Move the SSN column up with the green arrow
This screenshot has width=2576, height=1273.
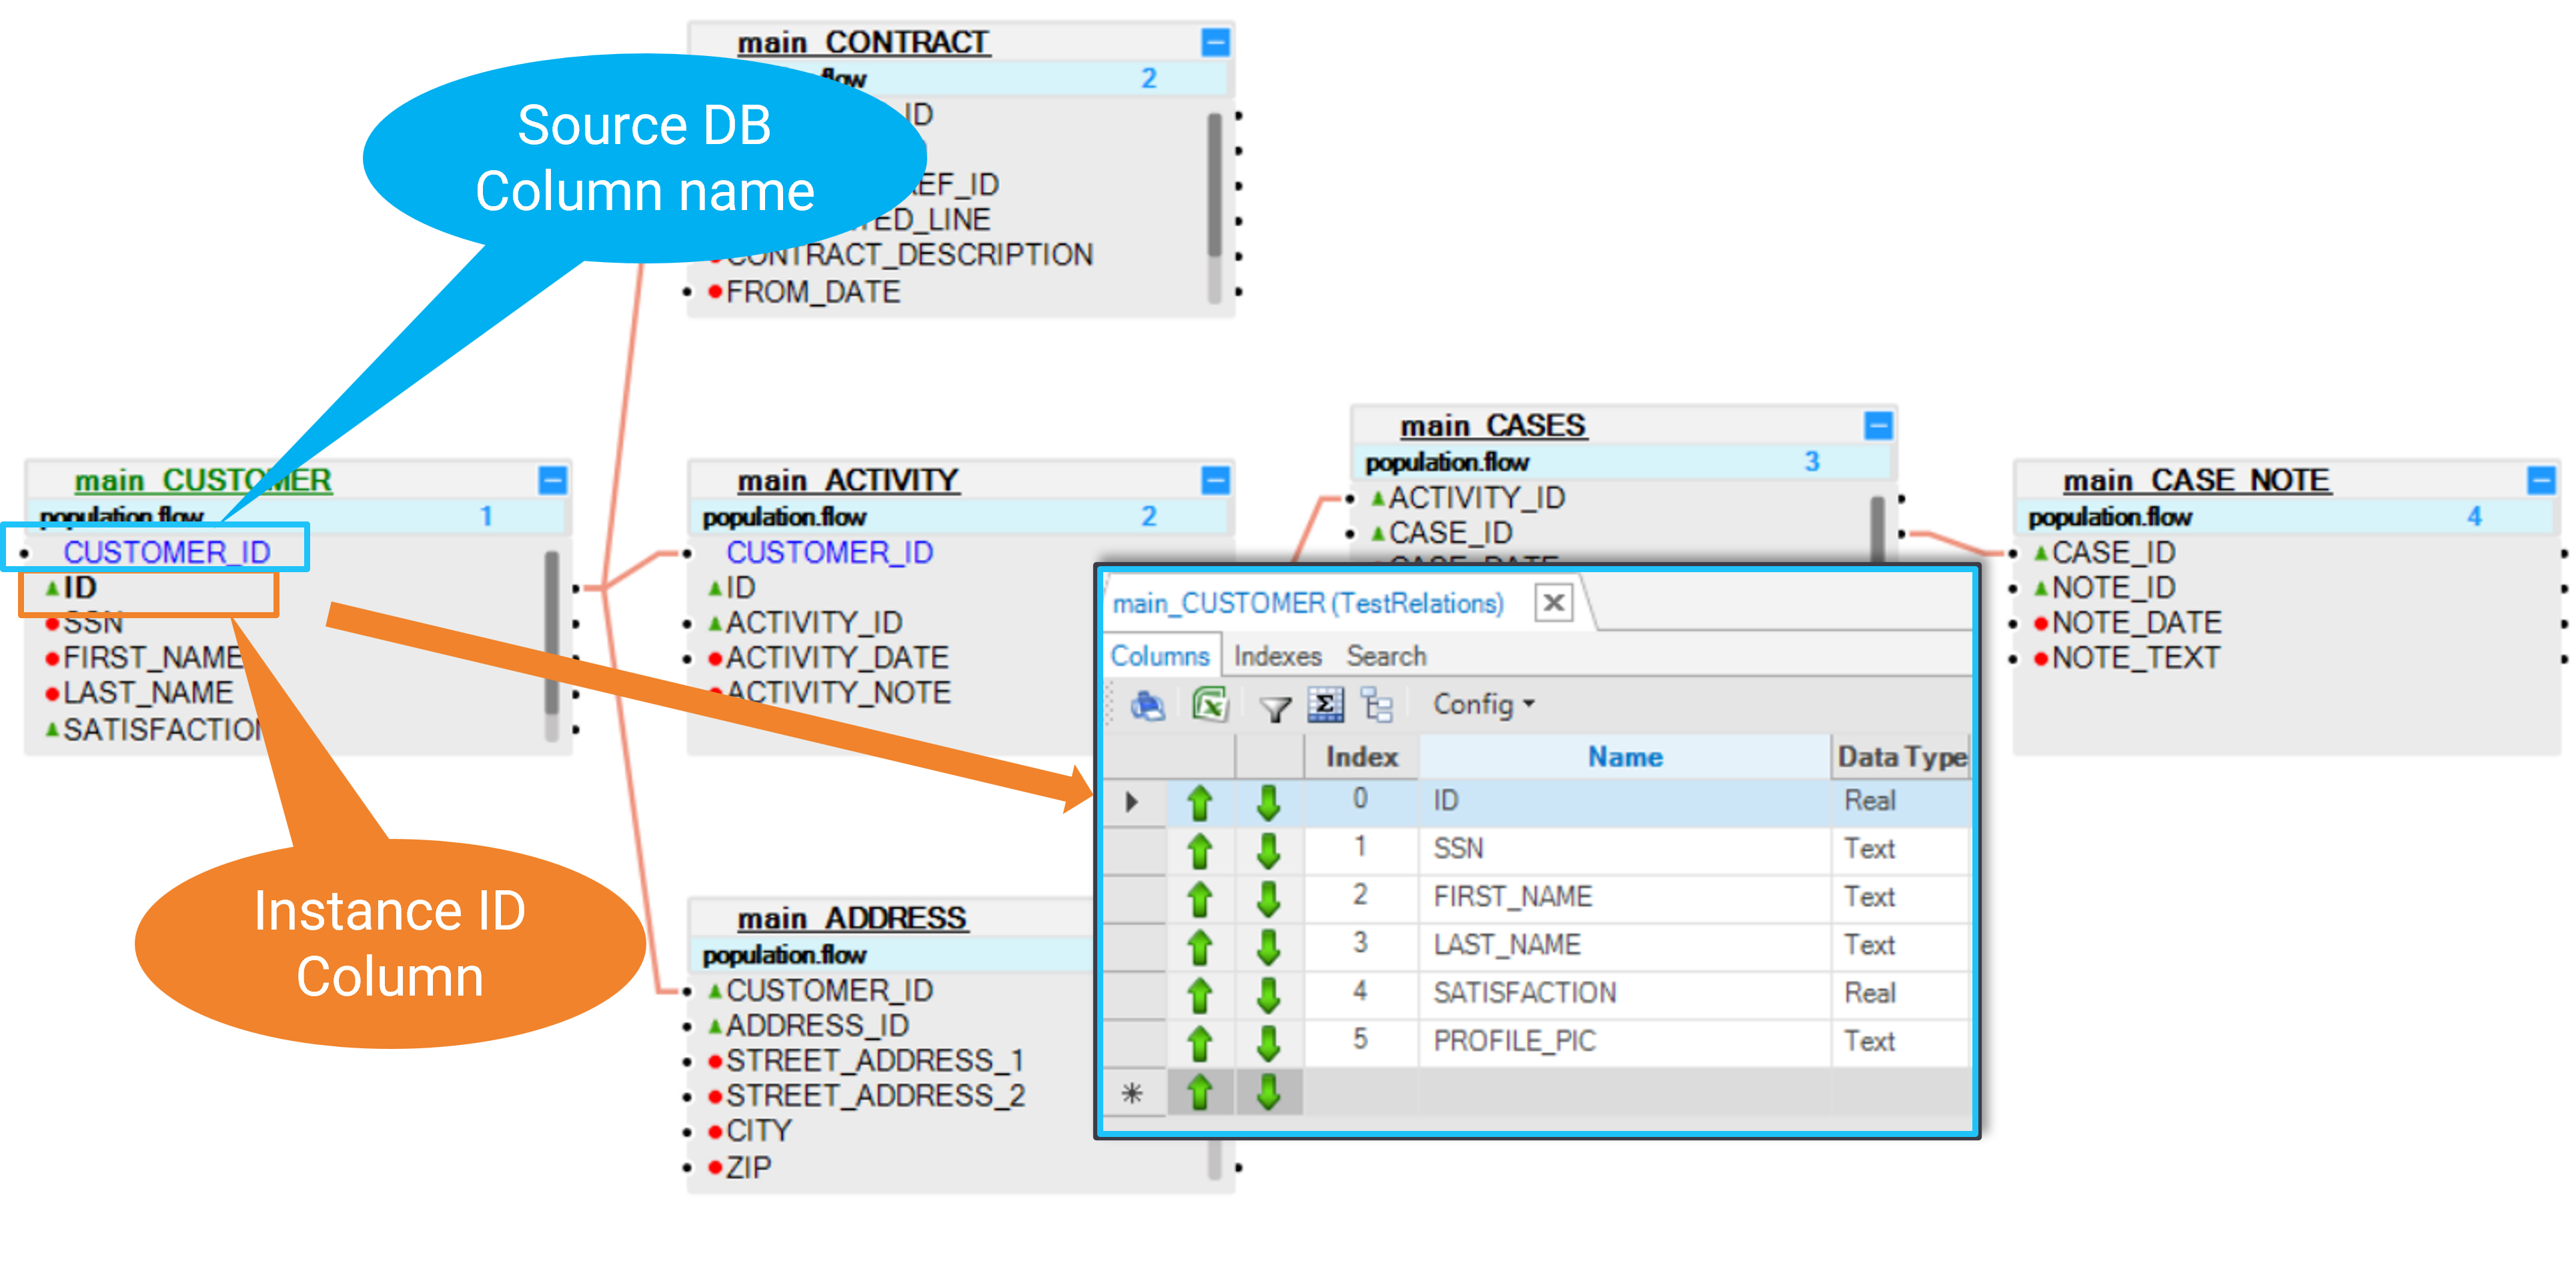[x=1199, y=850]
